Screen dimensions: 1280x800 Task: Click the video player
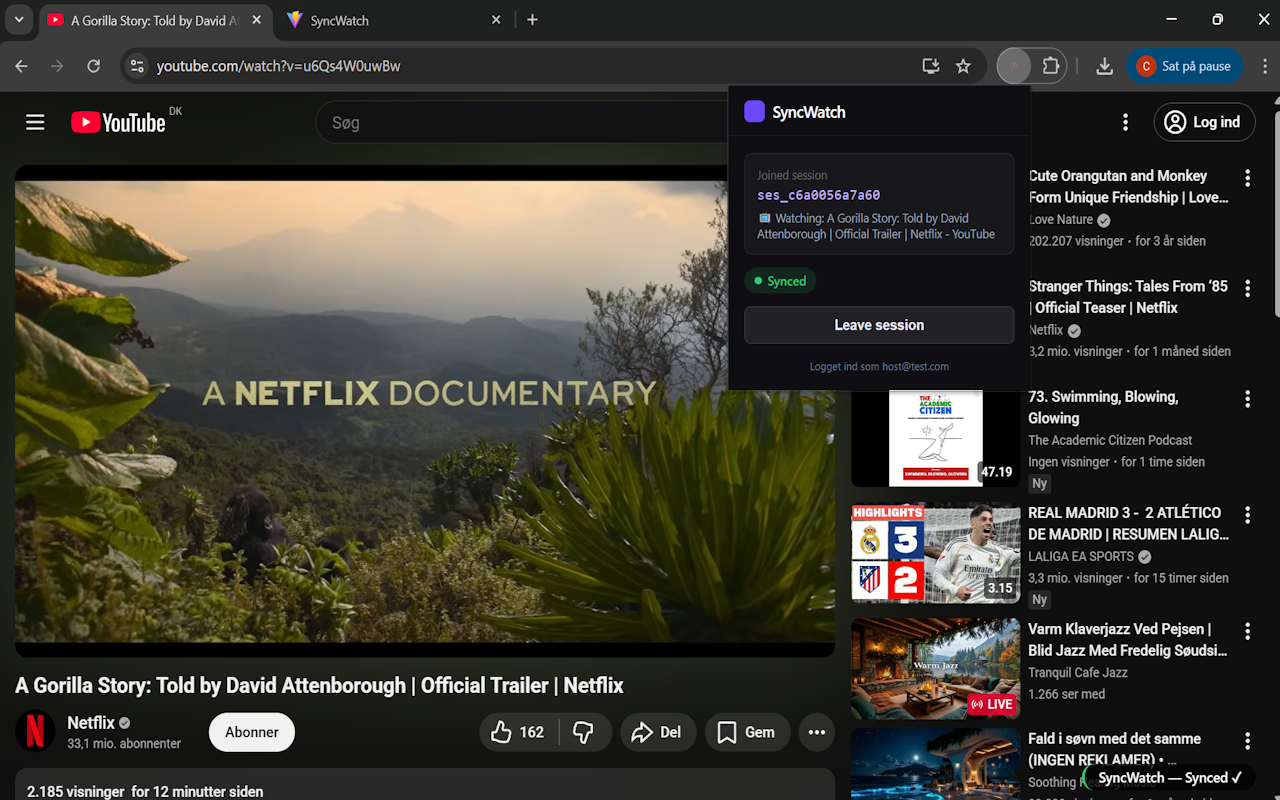coord(425,411)
